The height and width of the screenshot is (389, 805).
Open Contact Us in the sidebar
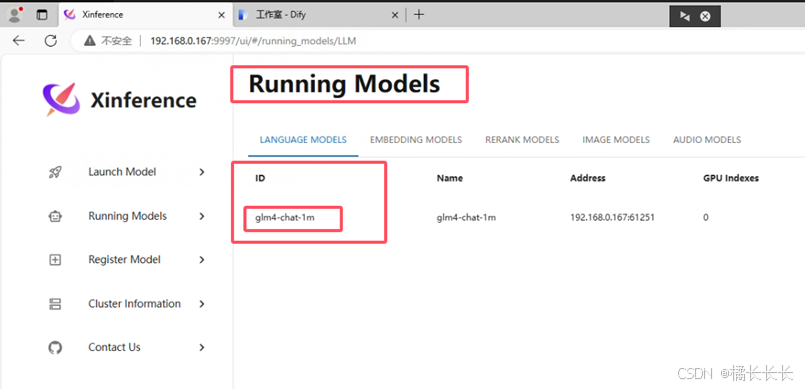point(114,348)
